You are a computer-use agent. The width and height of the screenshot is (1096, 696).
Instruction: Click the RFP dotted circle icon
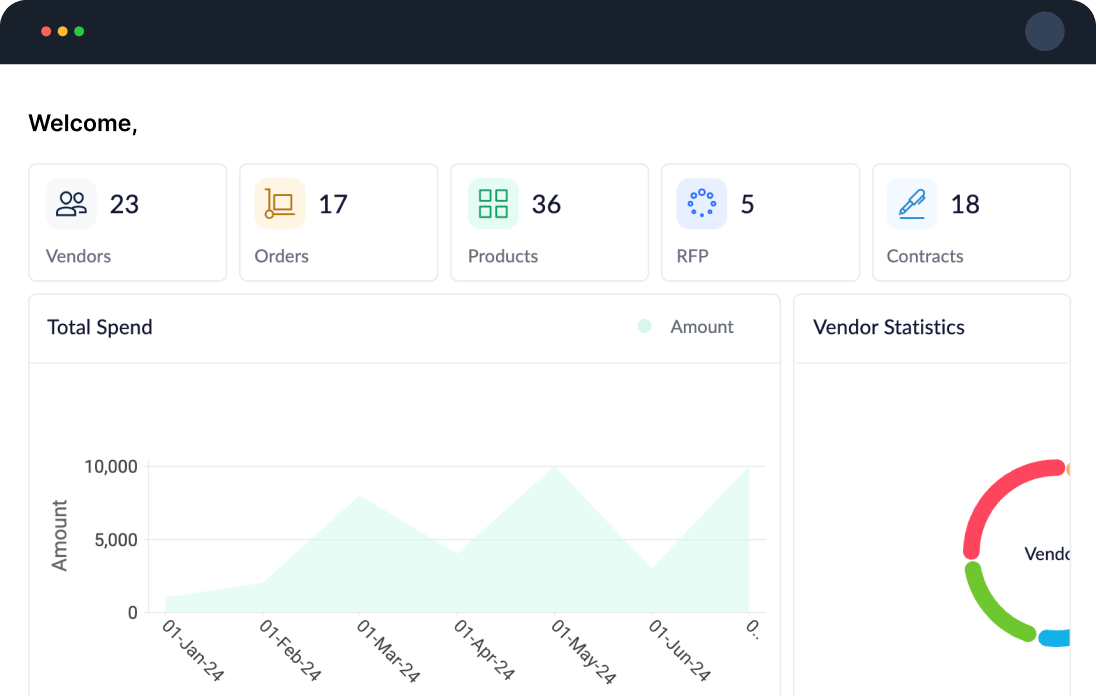tap(702, 204)
